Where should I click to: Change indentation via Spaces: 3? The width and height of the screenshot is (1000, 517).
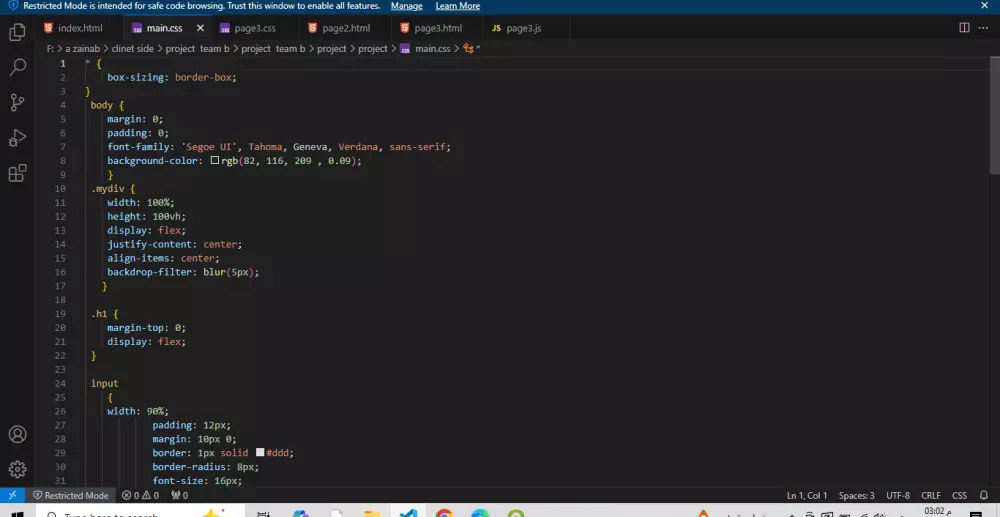click(857, 495)
